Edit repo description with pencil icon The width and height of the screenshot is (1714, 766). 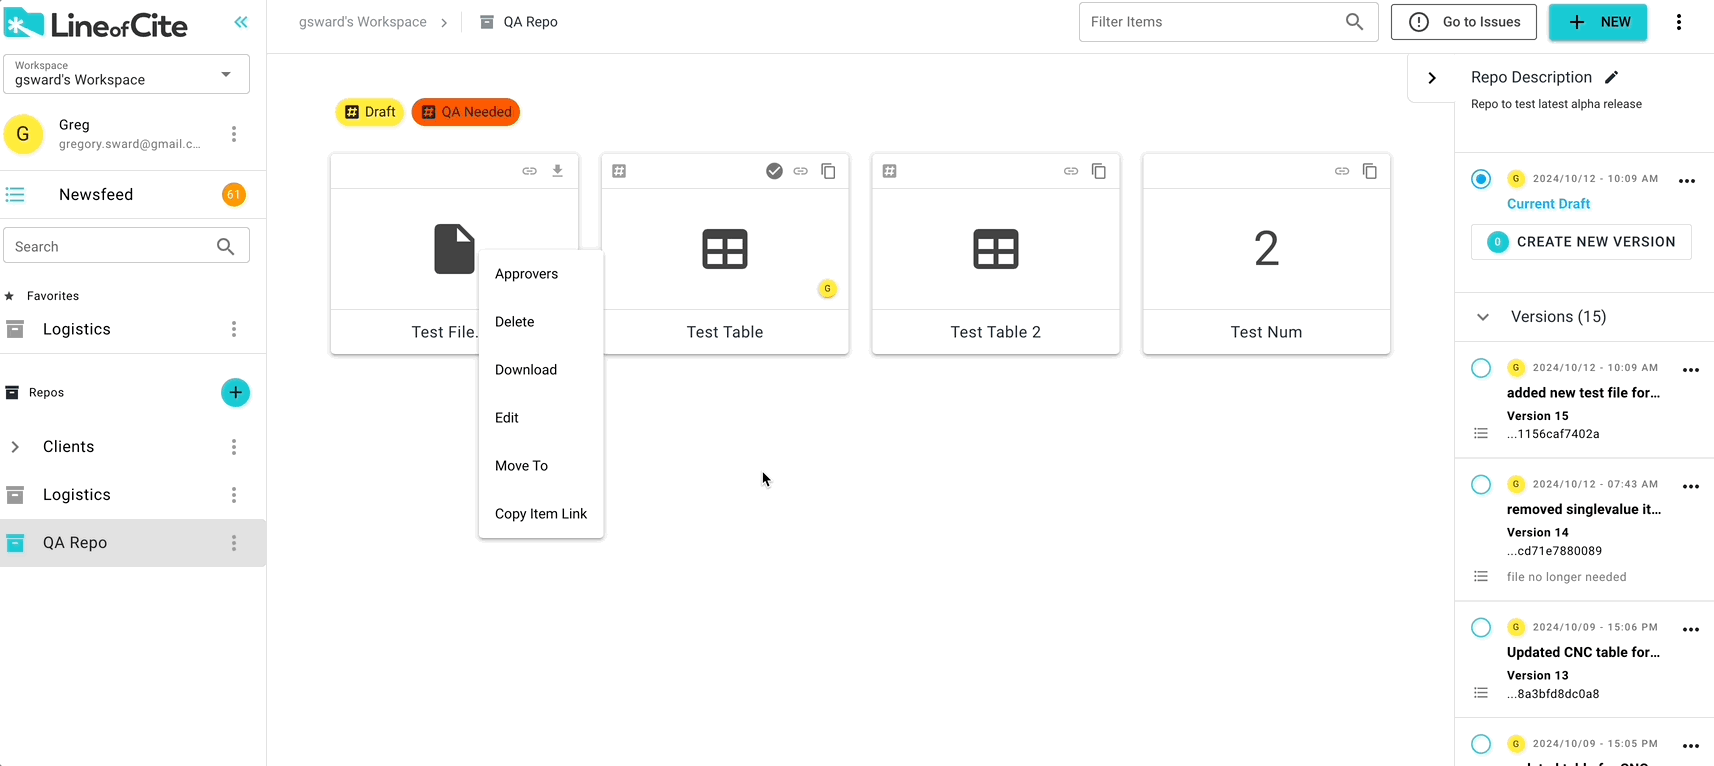click(x=1611, y=77)
